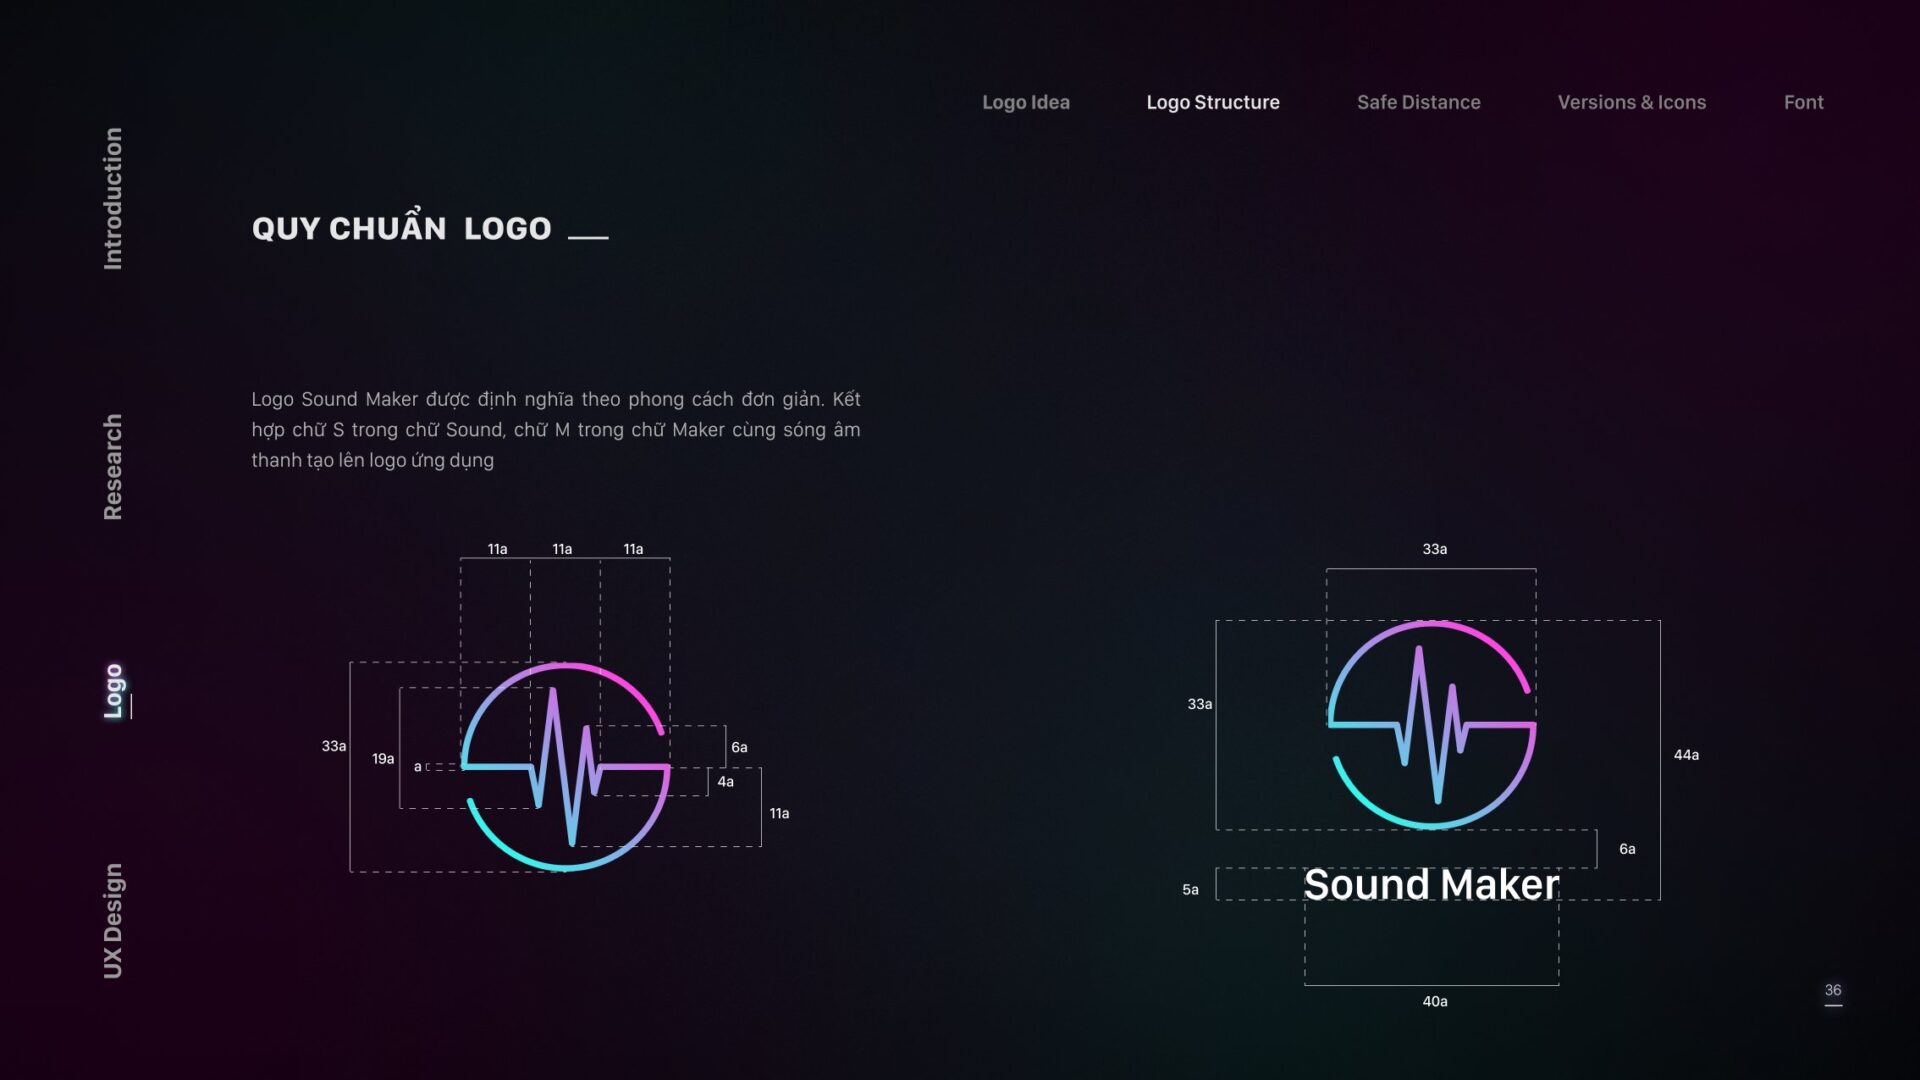Select the Logo Structure tab
This screenshot has width=1920, height=1080.
click(x=1212, y=102)
